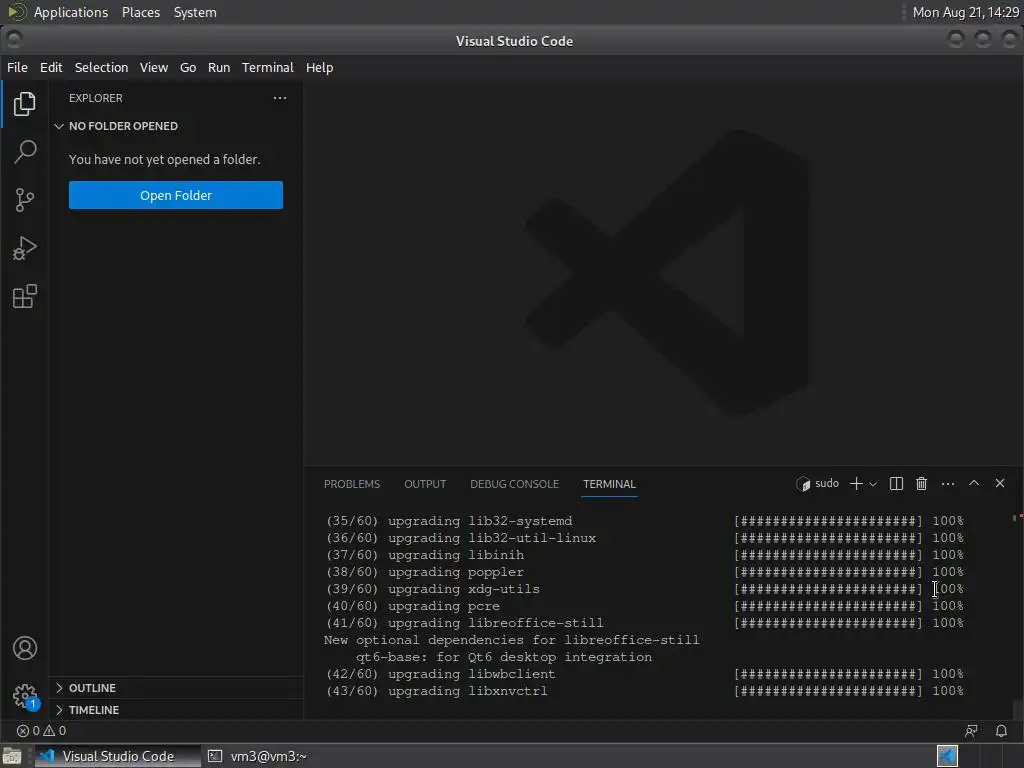Open the Search view in activity bar
Image resolution: width=1024 pixels, height=768 pixels.
click(25, 152)
